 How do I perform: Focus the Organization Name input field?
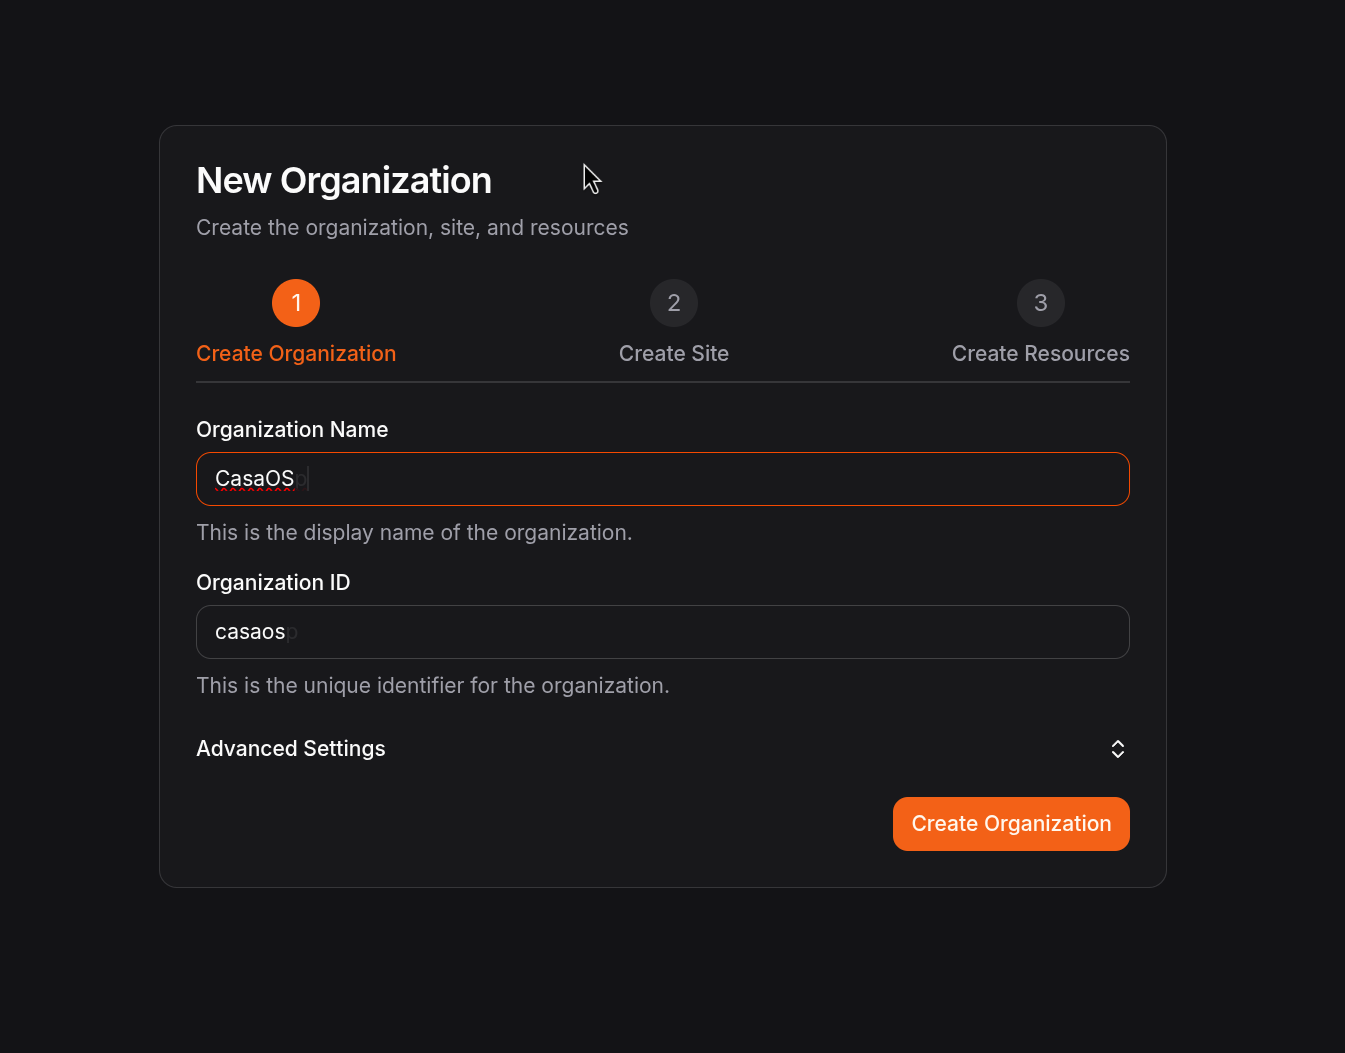[700, 479]
